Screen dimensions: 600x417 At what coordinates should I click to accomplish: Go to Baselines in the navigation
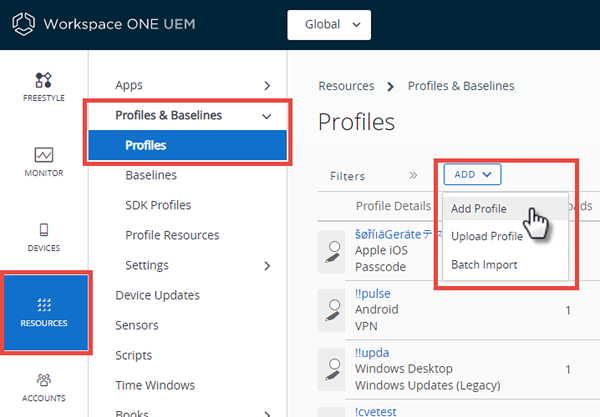[151, 175]
